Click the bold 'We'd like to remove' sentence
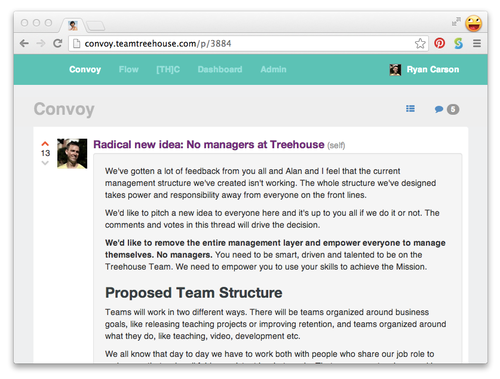The image size is (500, 379). (x=275, y=249)
